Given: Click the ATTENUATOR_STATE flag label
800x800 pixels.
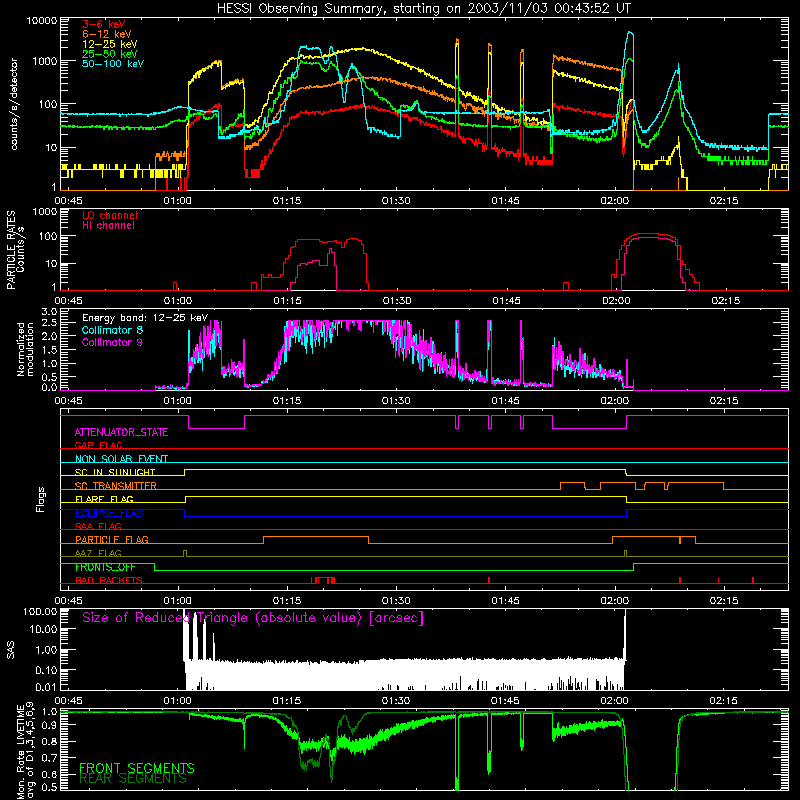Looking at the screenshot, I should [x=121, y=432].
